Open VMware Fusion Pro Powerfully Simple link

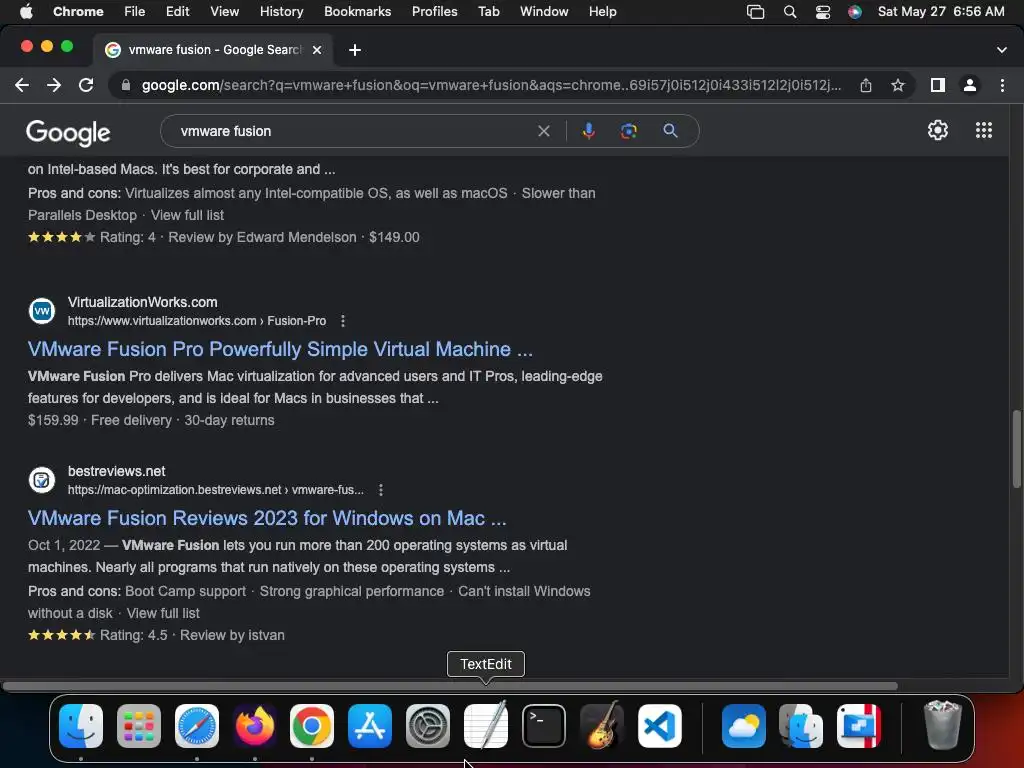280,349
